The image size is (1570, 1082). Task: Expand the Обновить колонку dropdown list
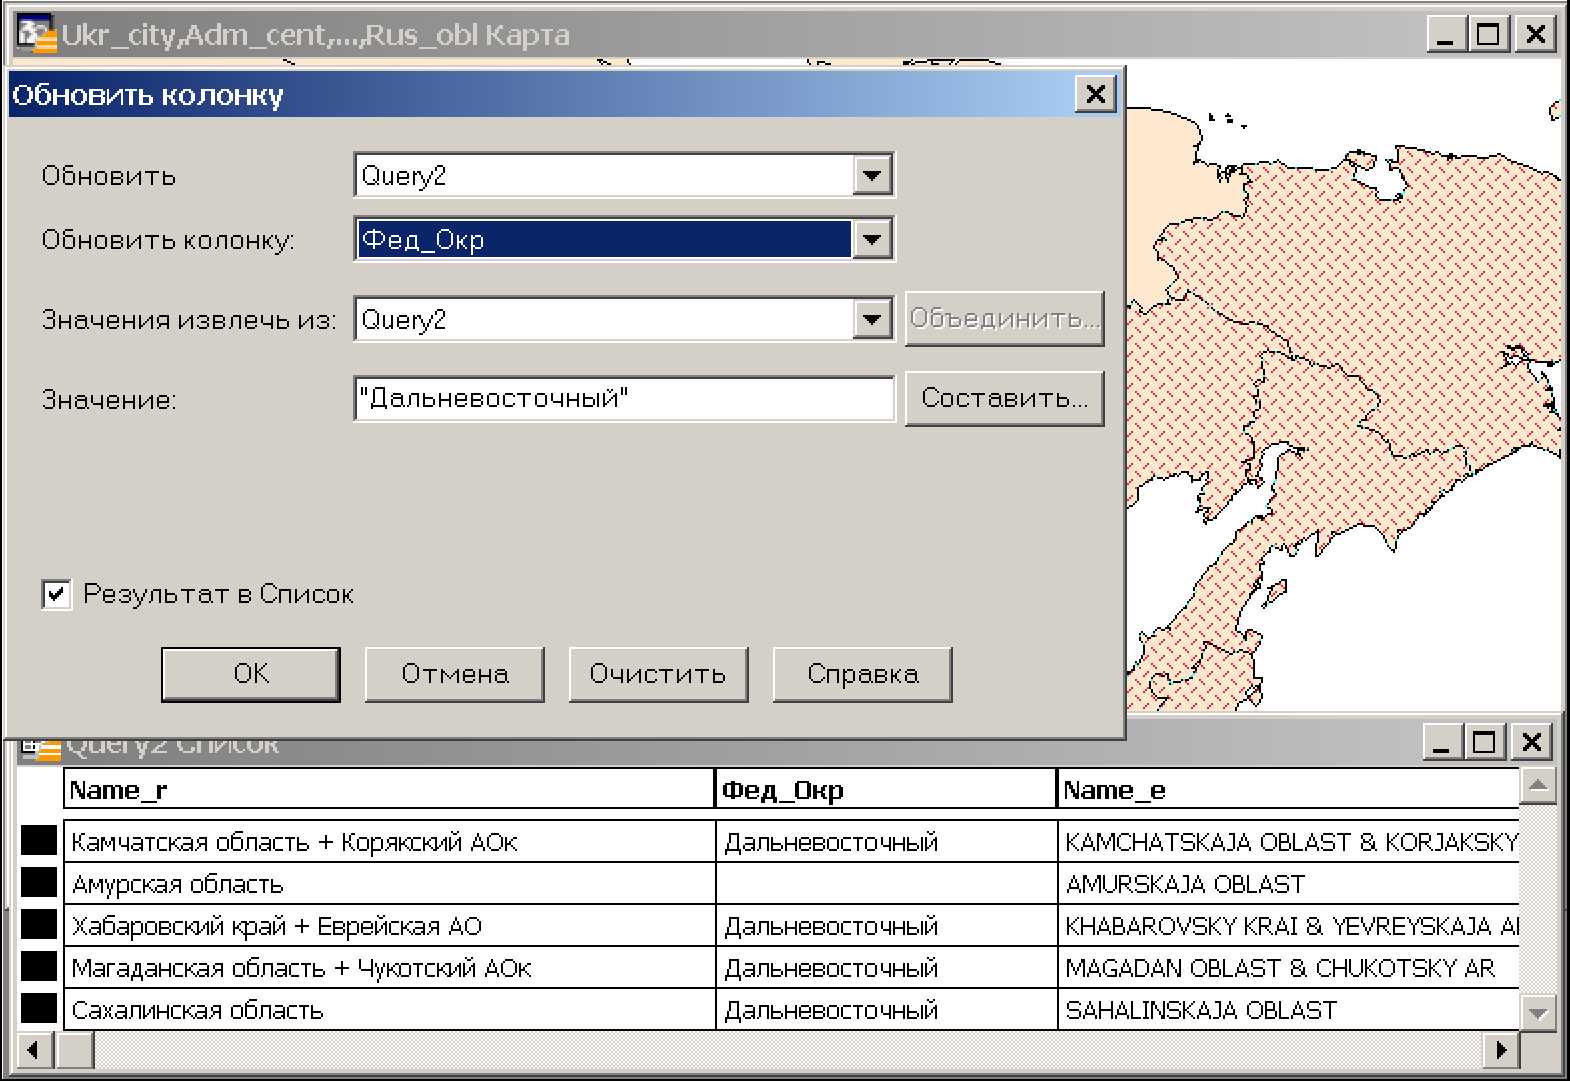[872, 240]
